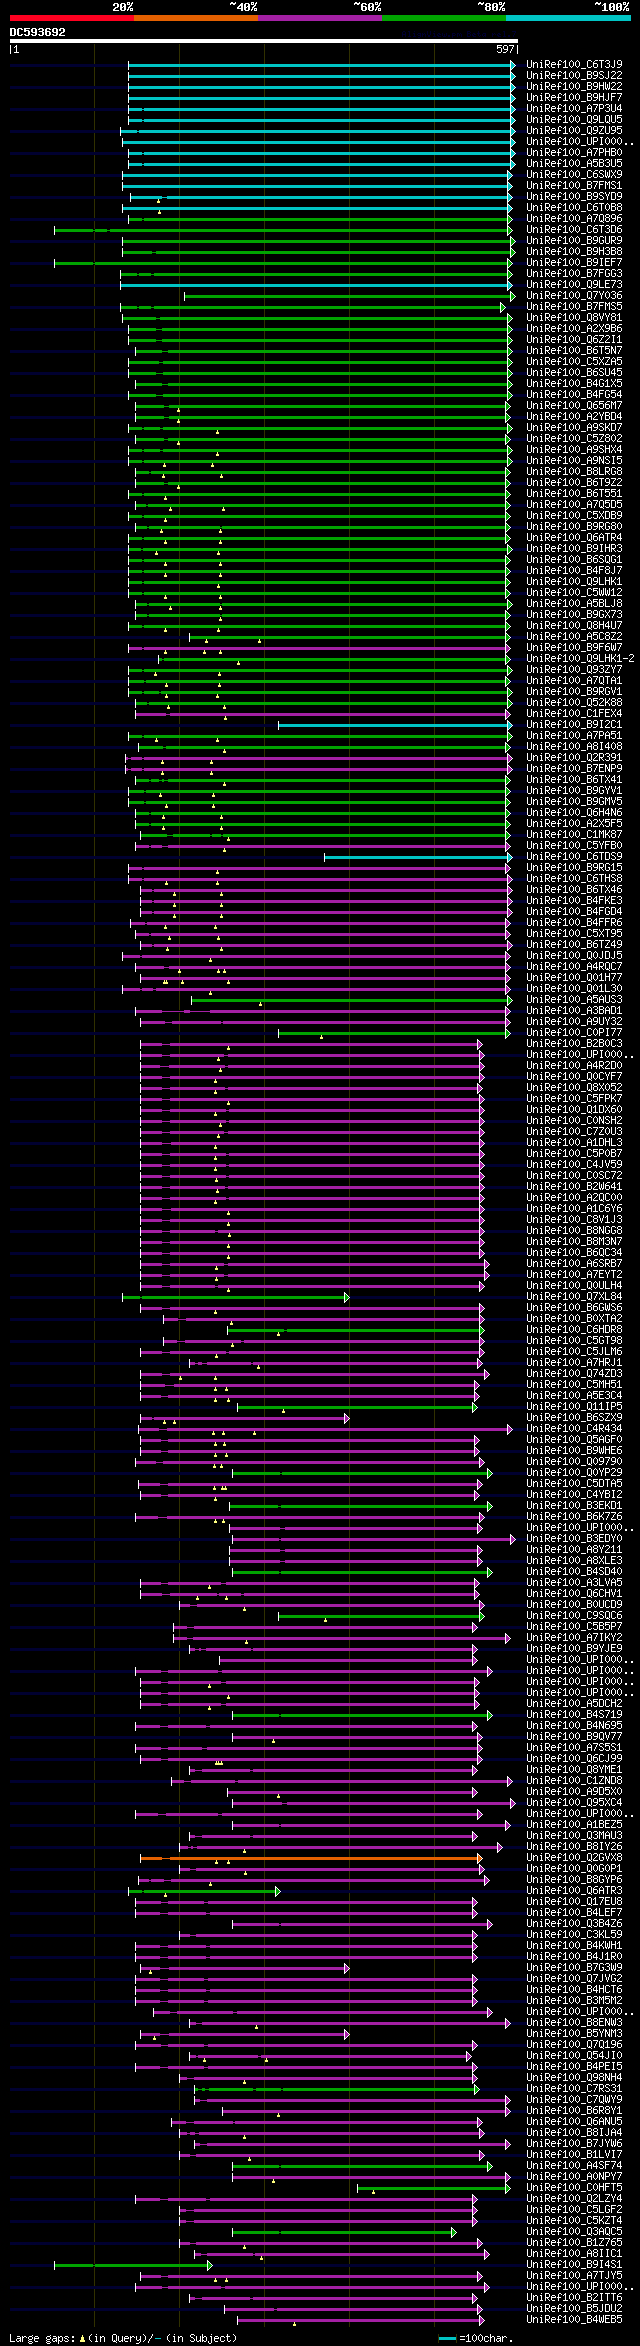
Task: Select label UniRef100_B2ITT6
Action: pos(574,2297)
